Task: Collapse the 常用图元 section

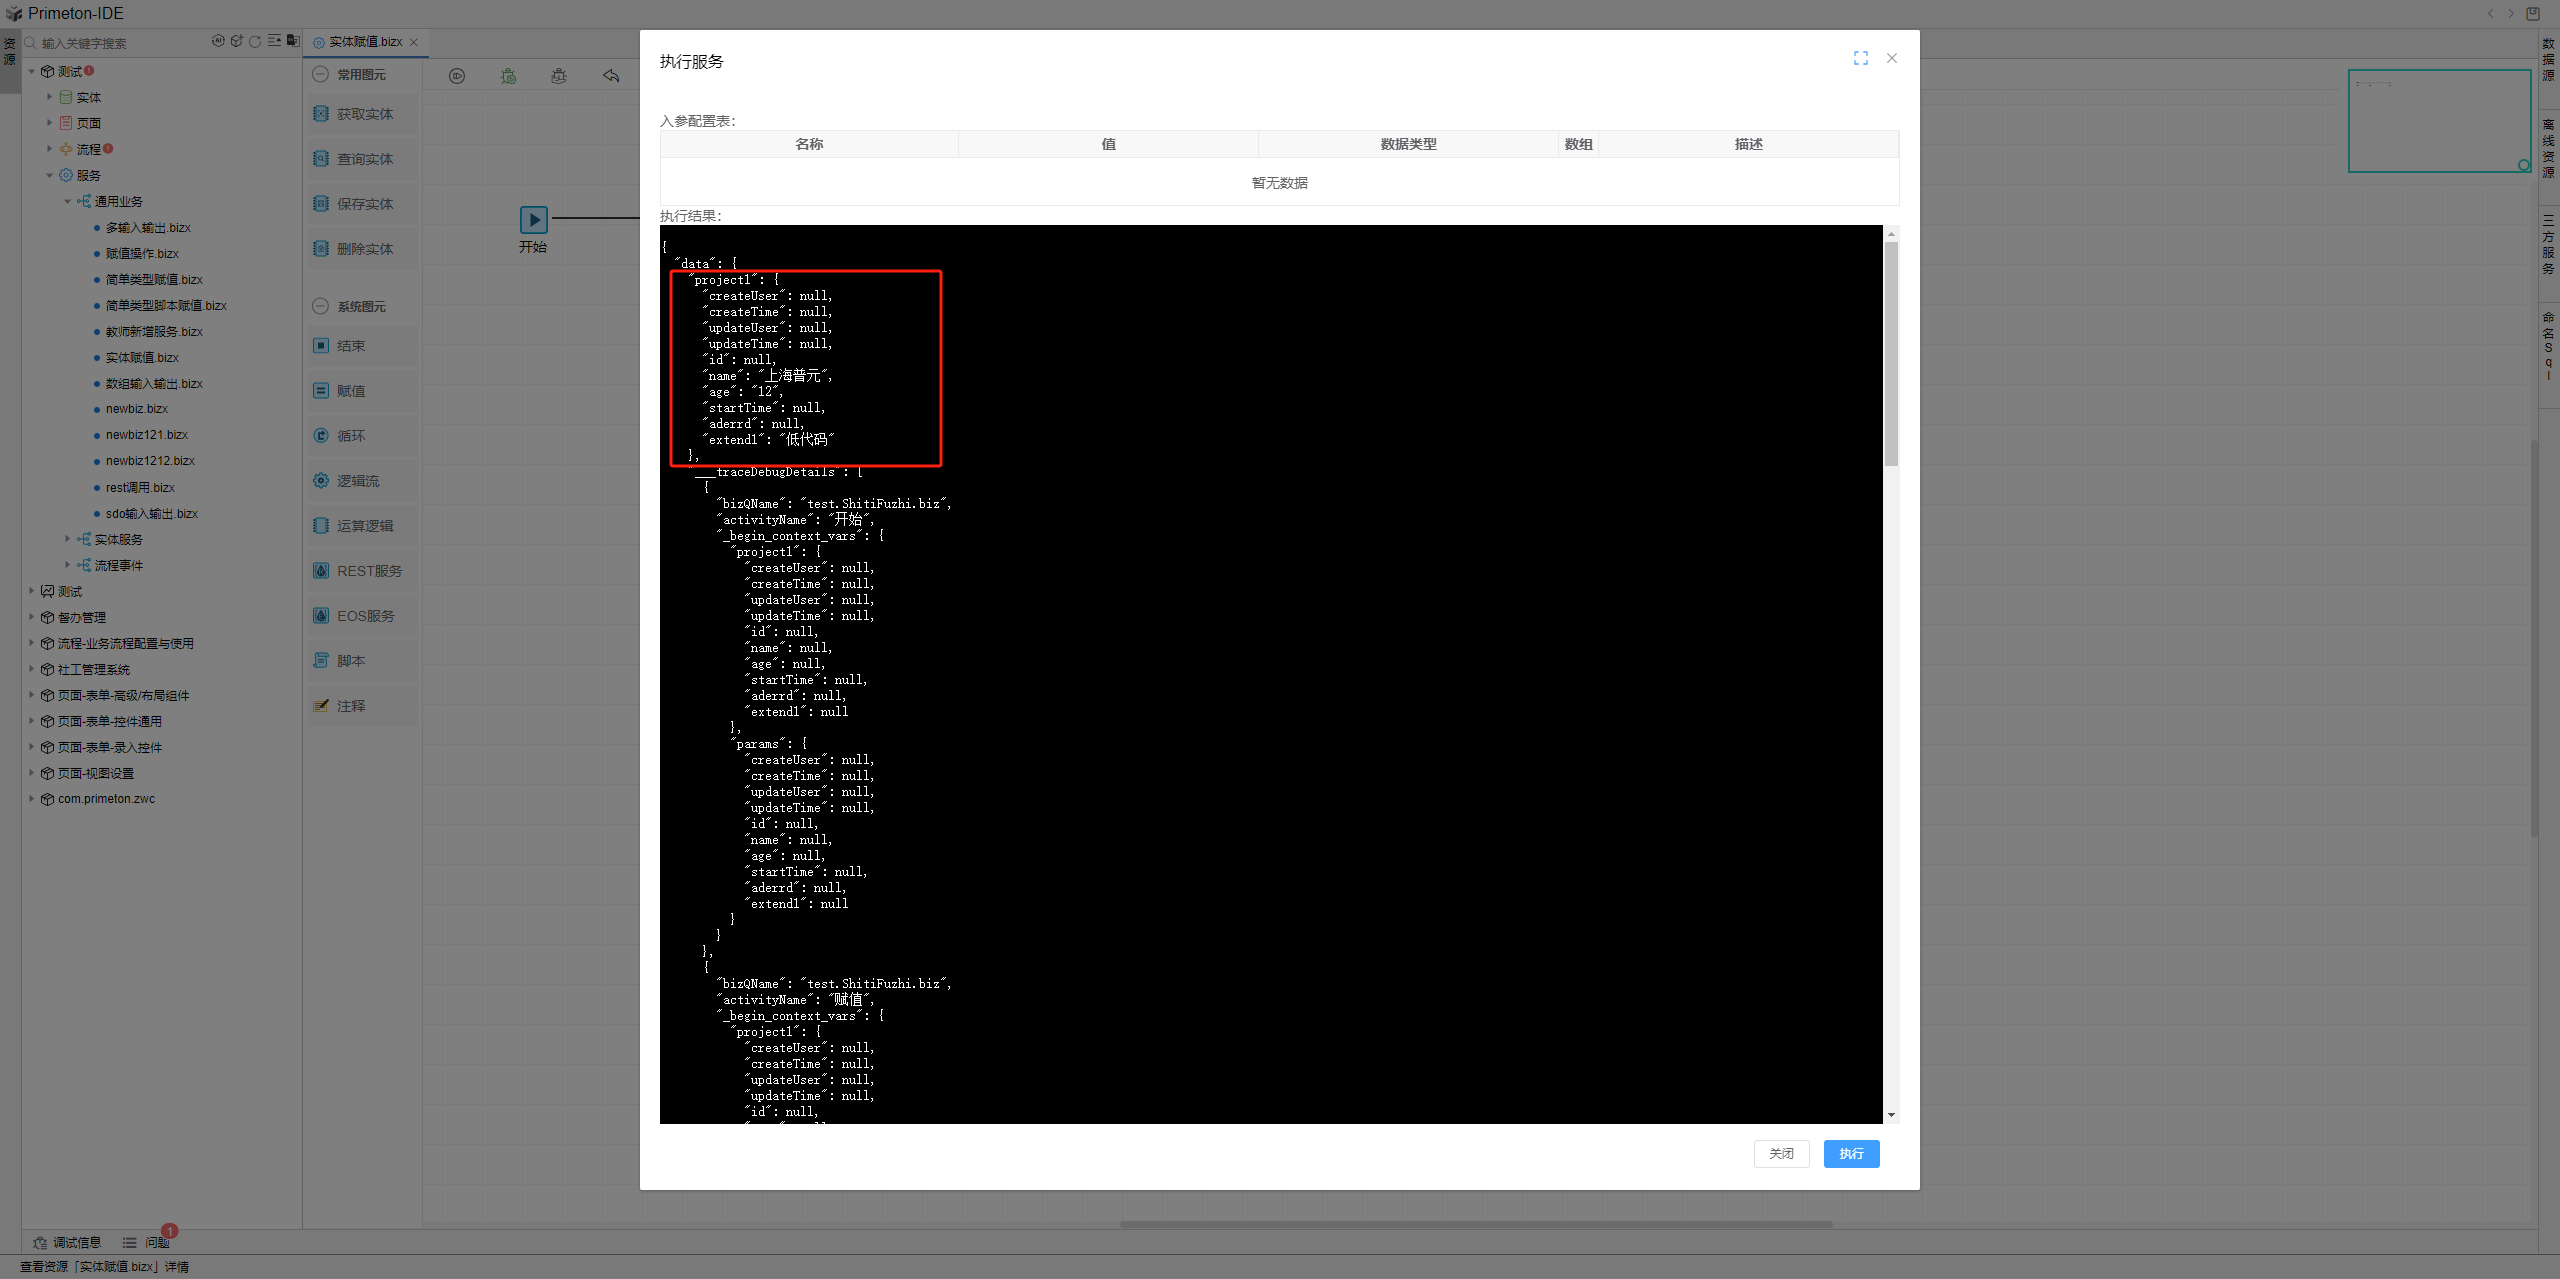Action: pyautogui.click(x=320, y=74)
